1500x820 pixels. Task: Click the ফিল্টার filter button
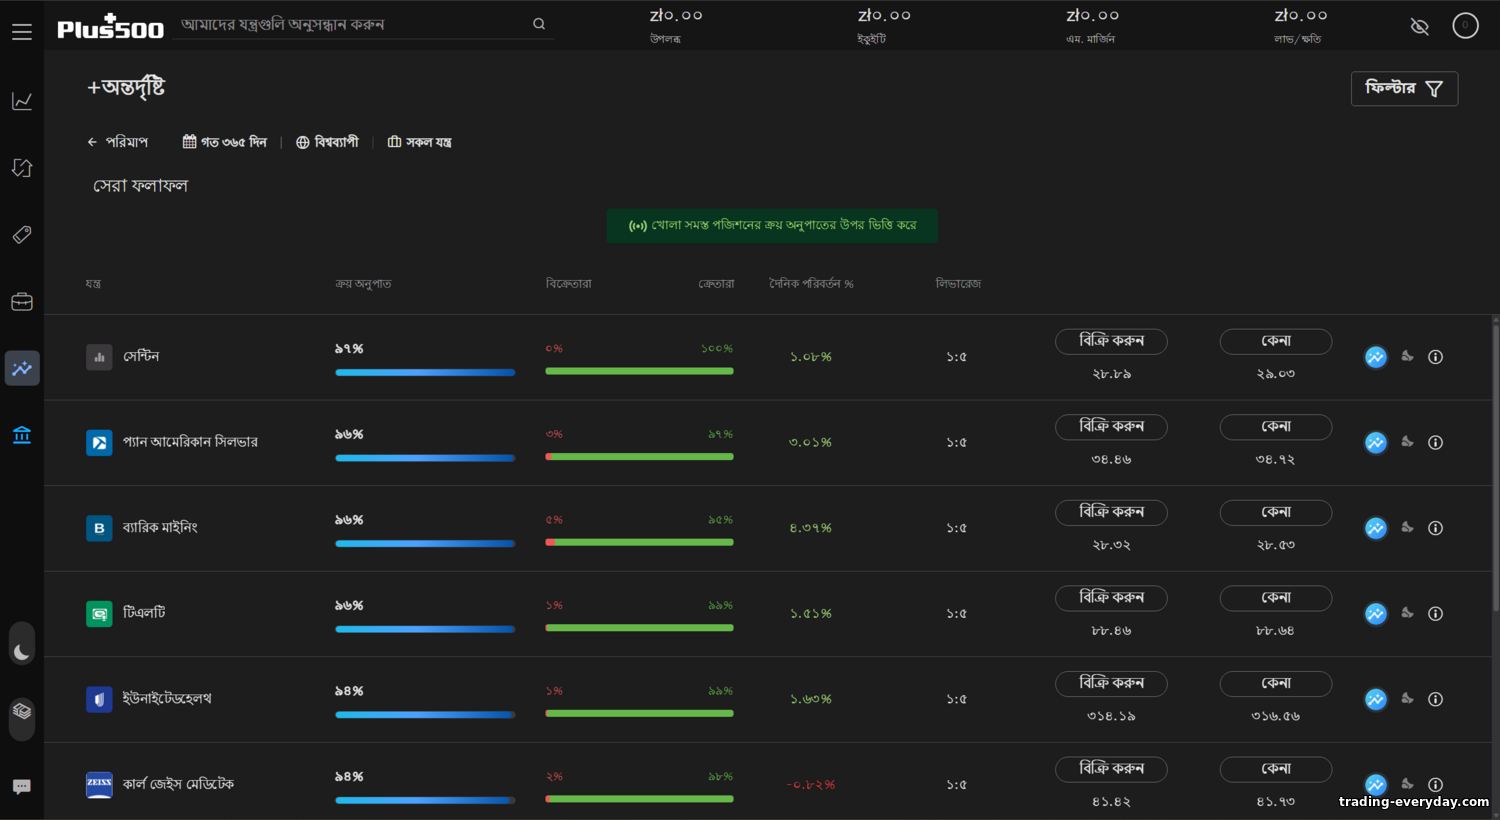(1404, 89)
